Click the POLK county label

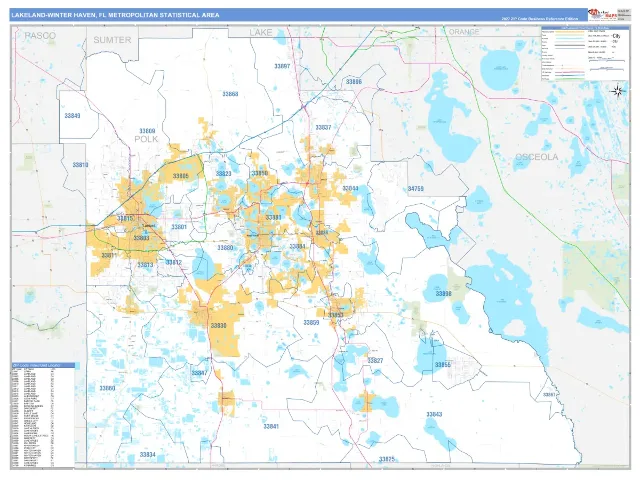(x=146, y=139)
